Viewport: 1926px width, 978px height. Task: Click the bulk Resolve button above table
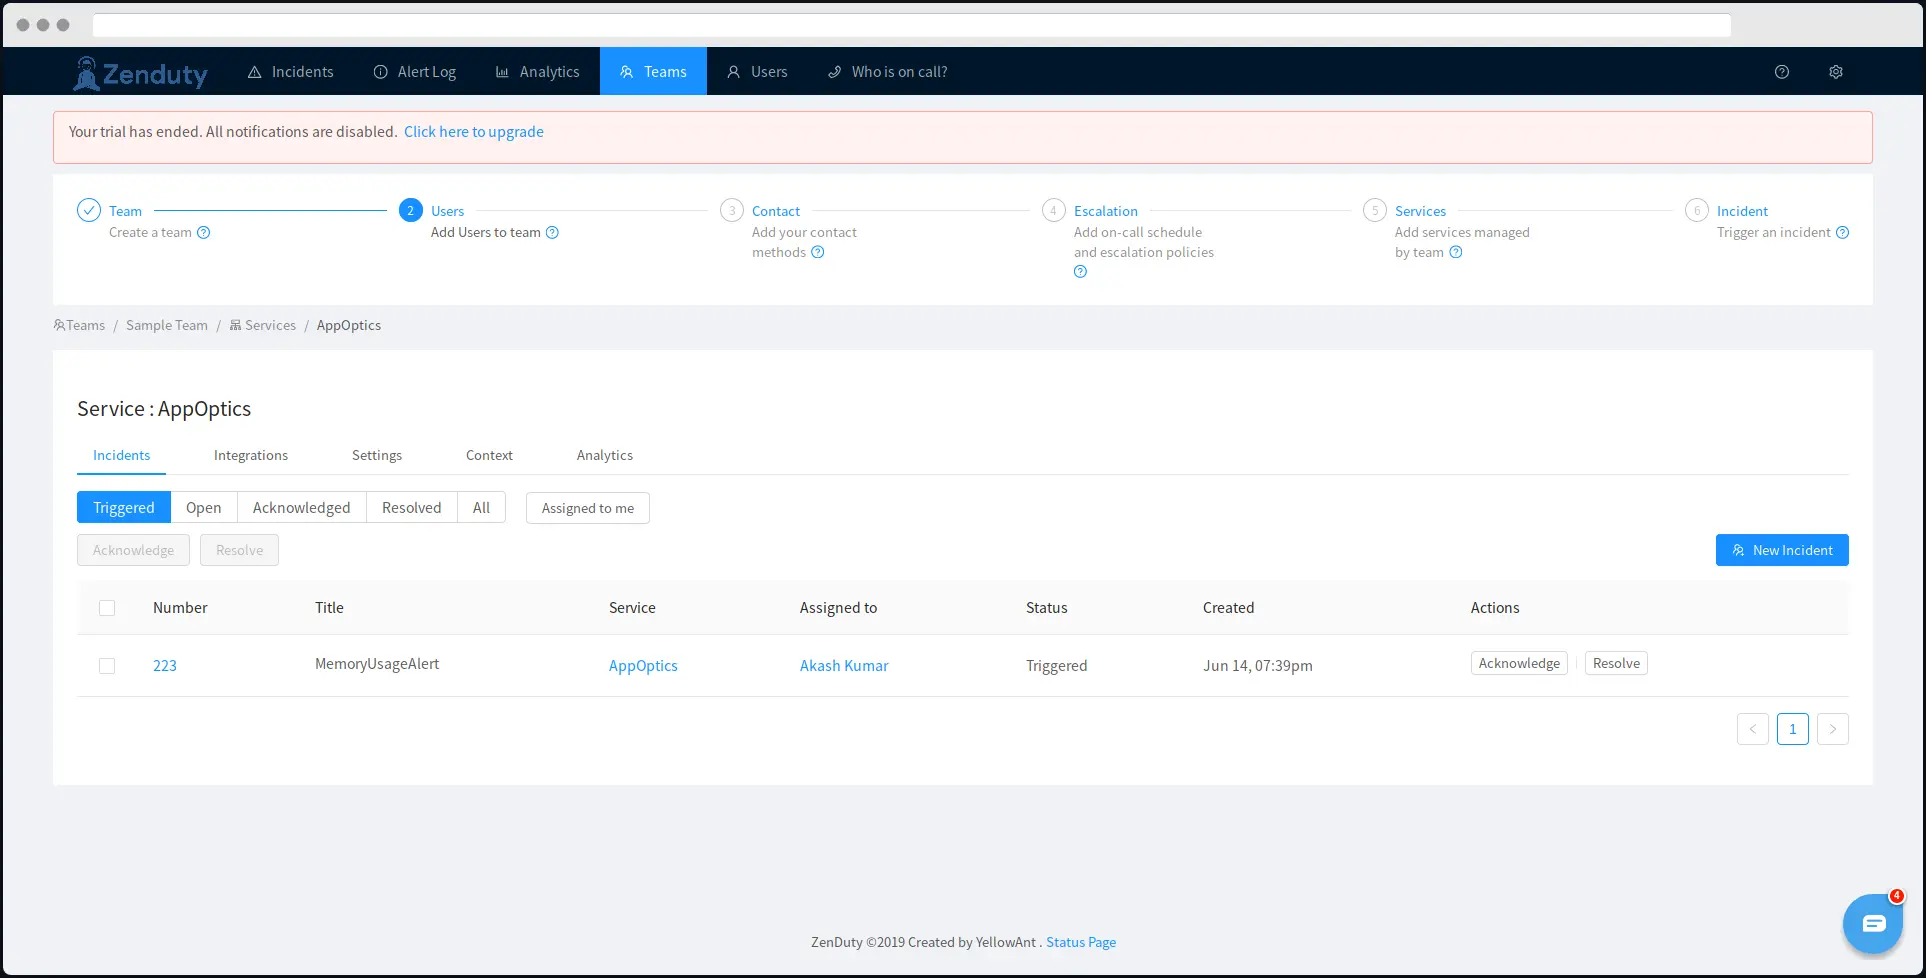click(x=239, y=550)
